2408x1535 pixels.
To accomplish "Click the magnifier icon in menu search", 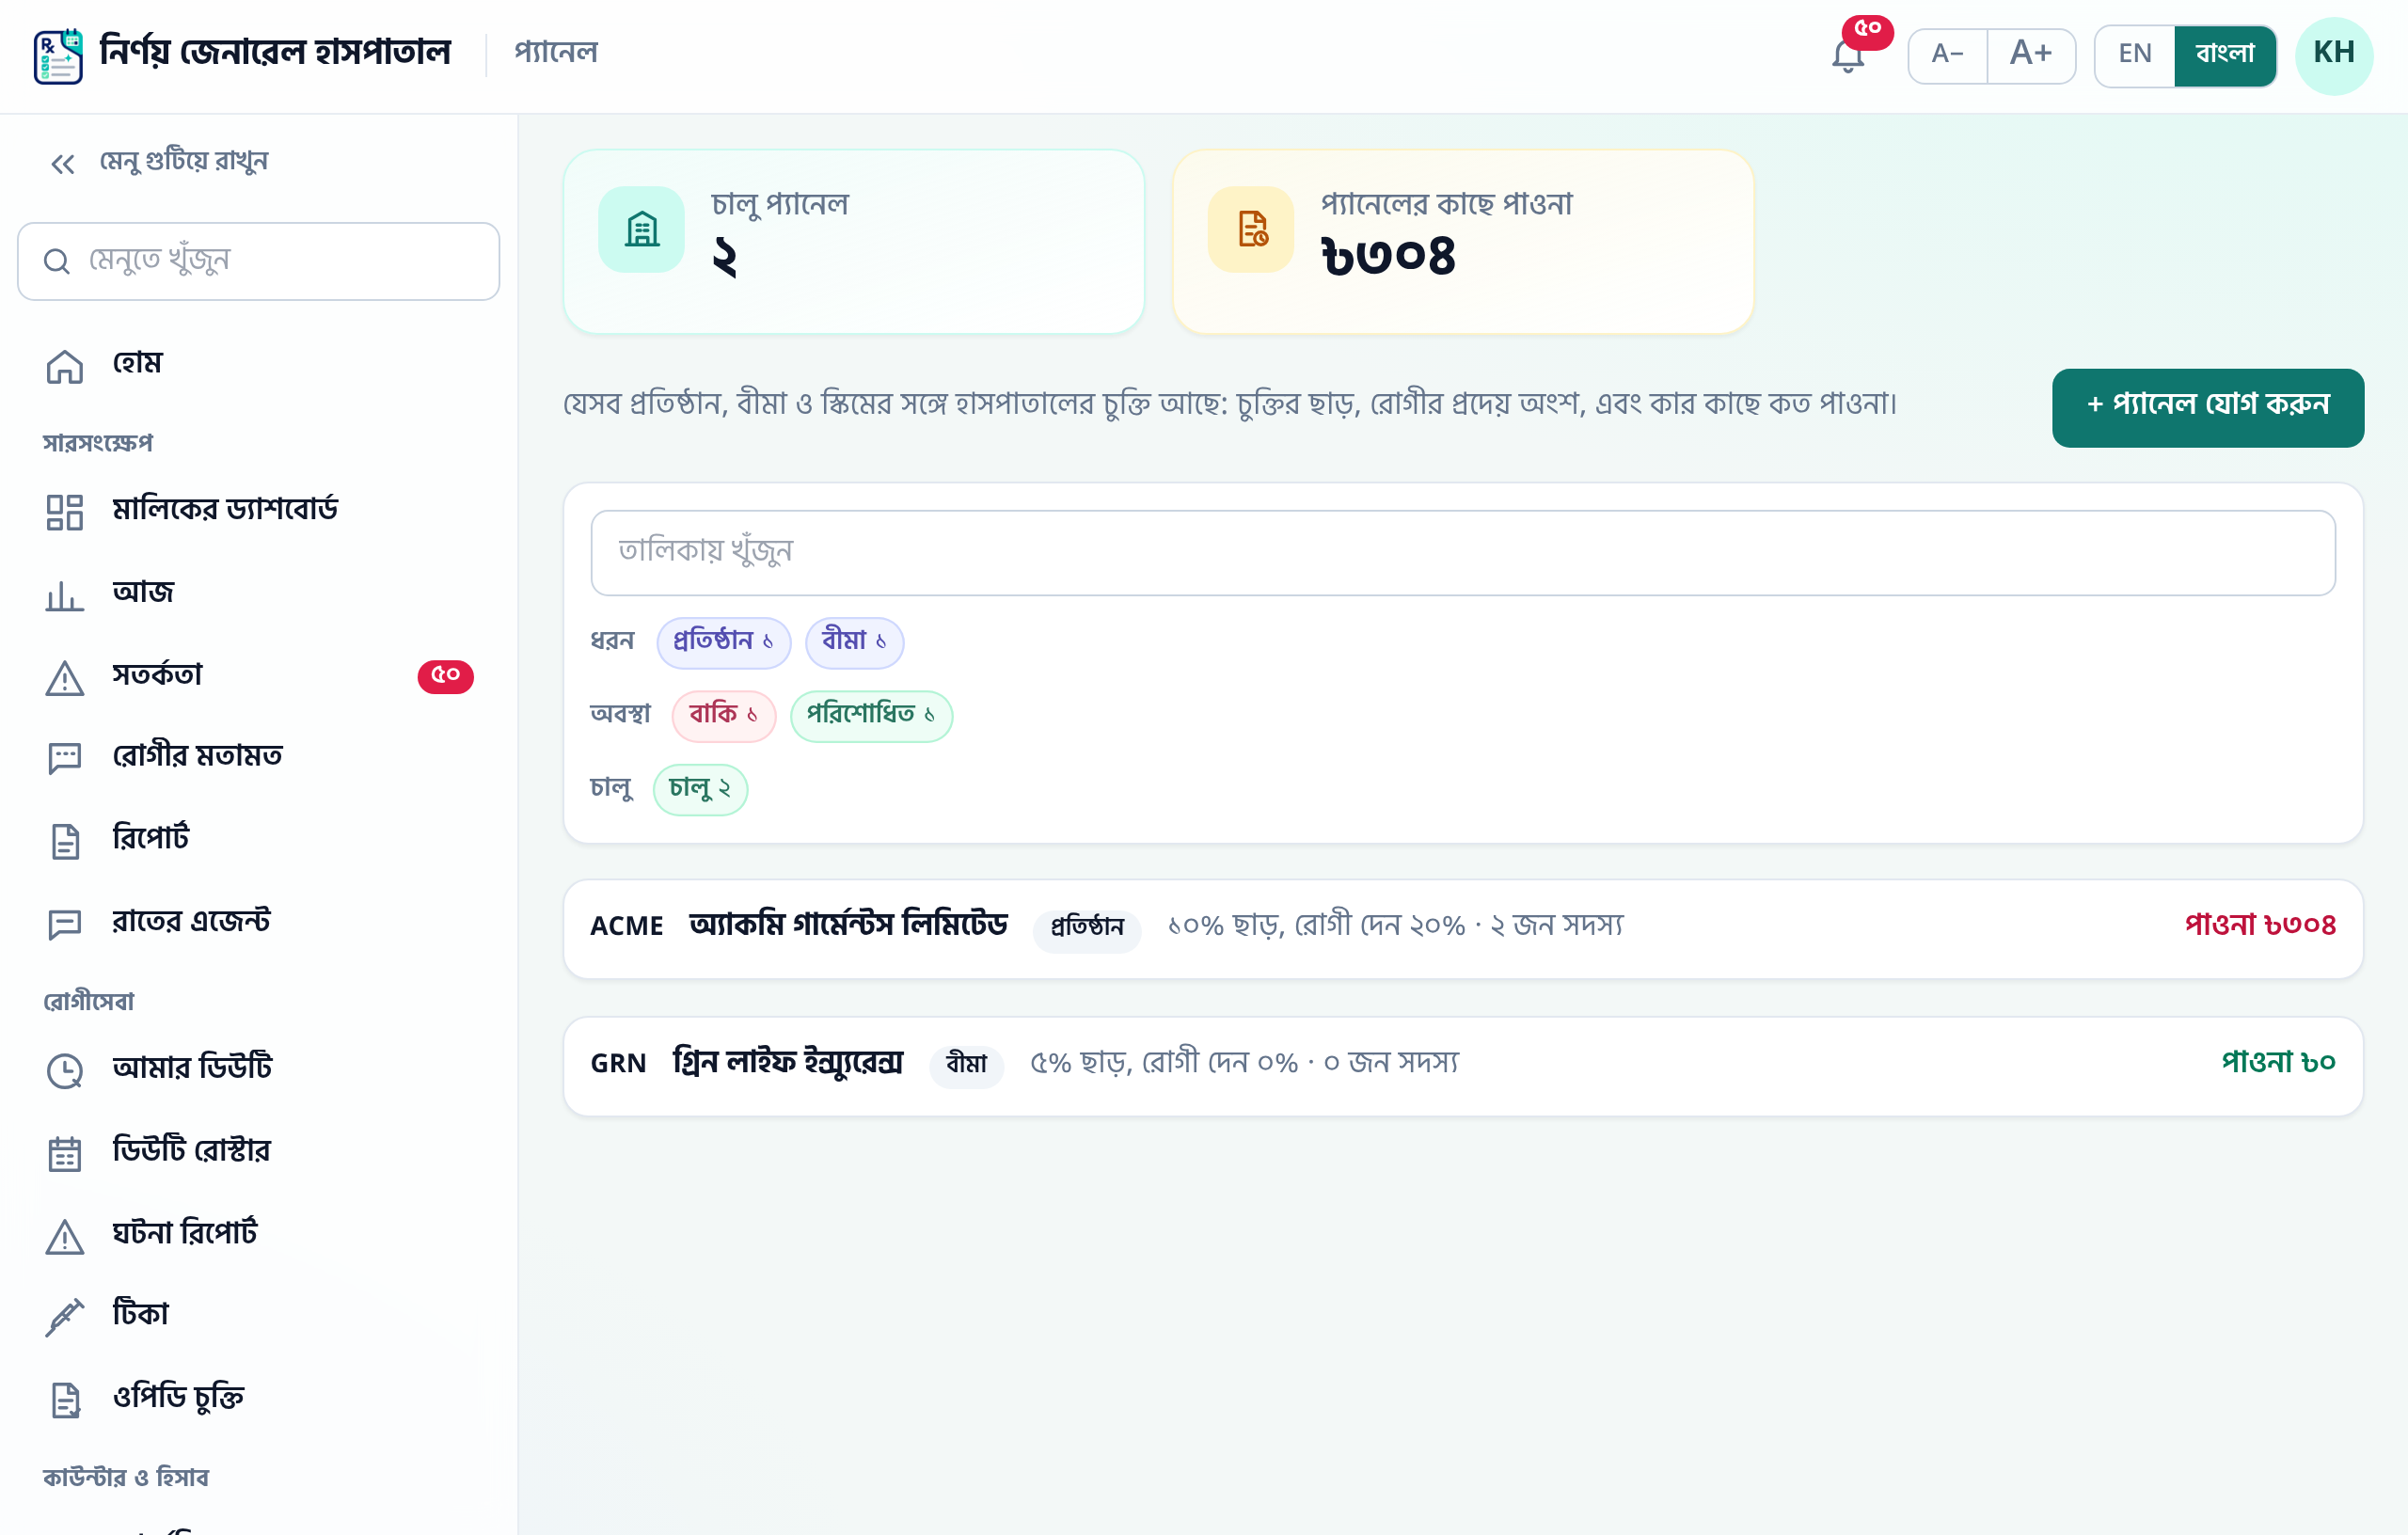I will click(57, 262).
